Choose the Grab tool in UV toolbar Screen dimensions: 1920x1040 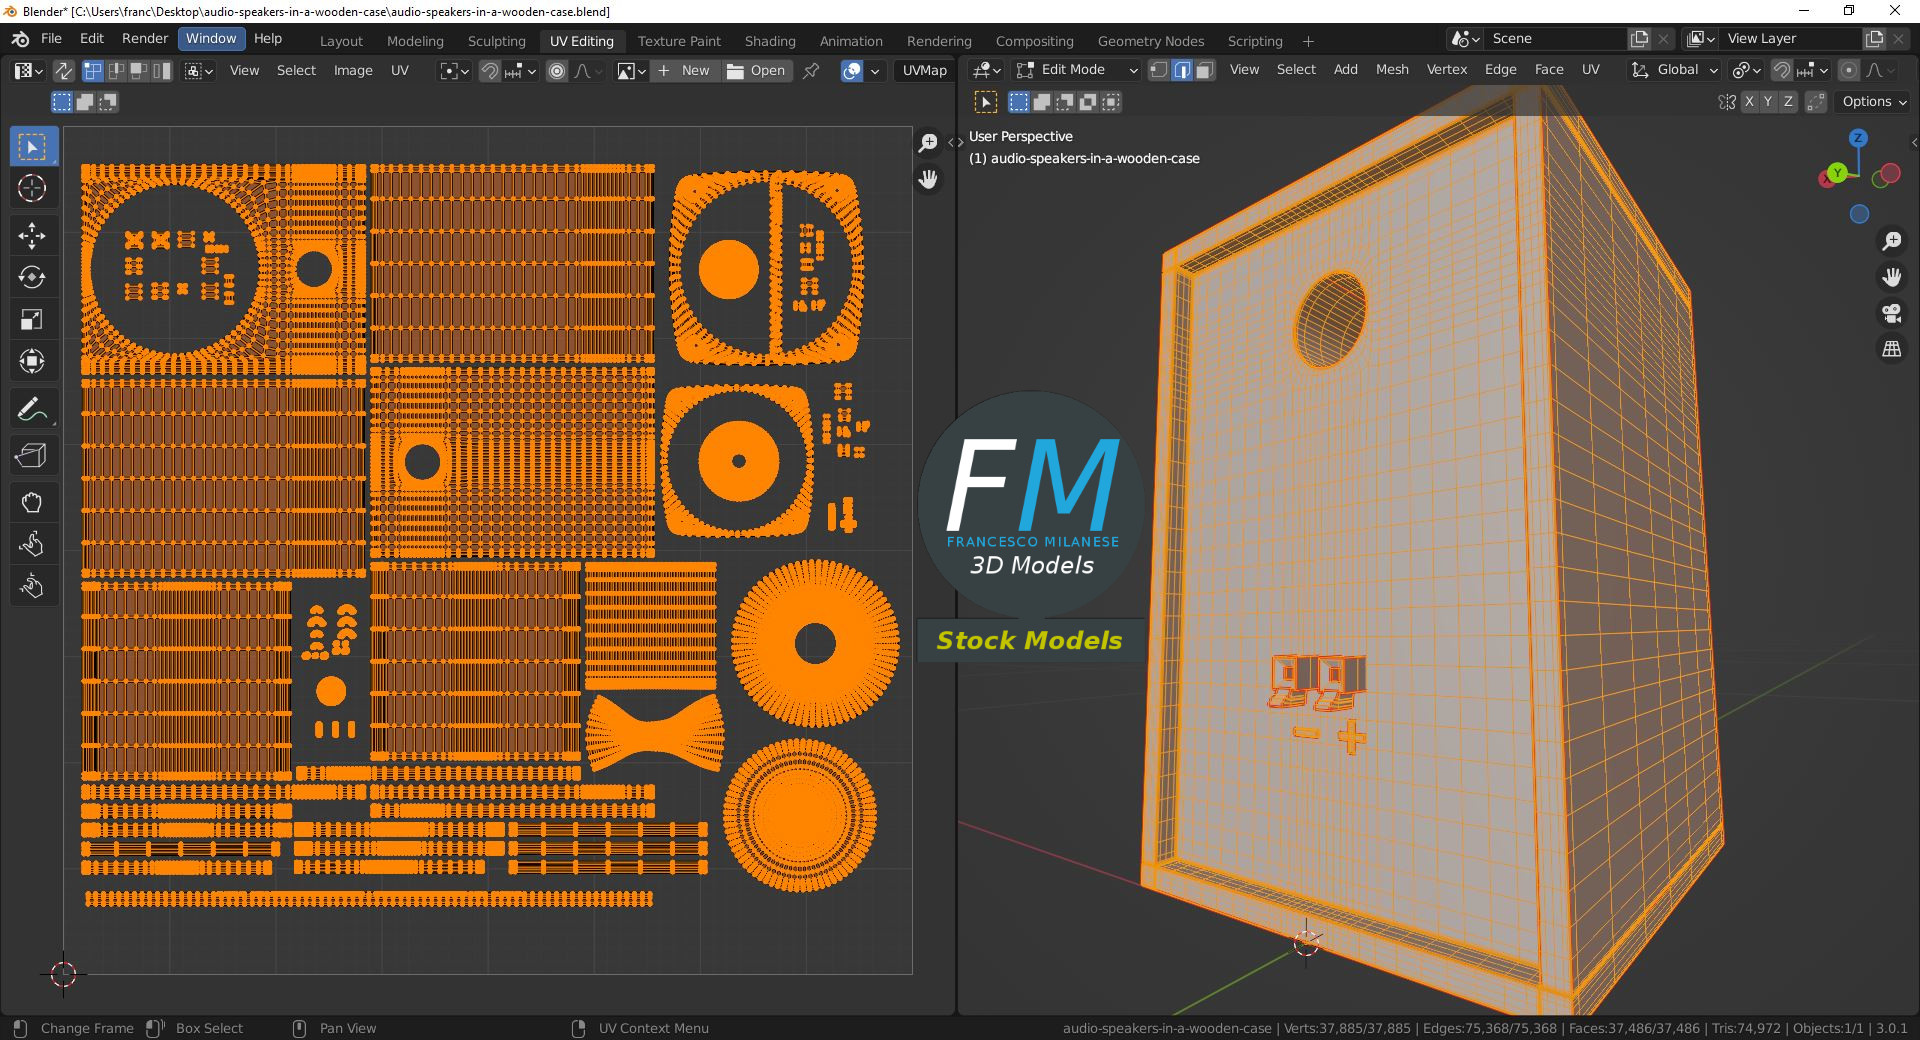pos(32,502)
